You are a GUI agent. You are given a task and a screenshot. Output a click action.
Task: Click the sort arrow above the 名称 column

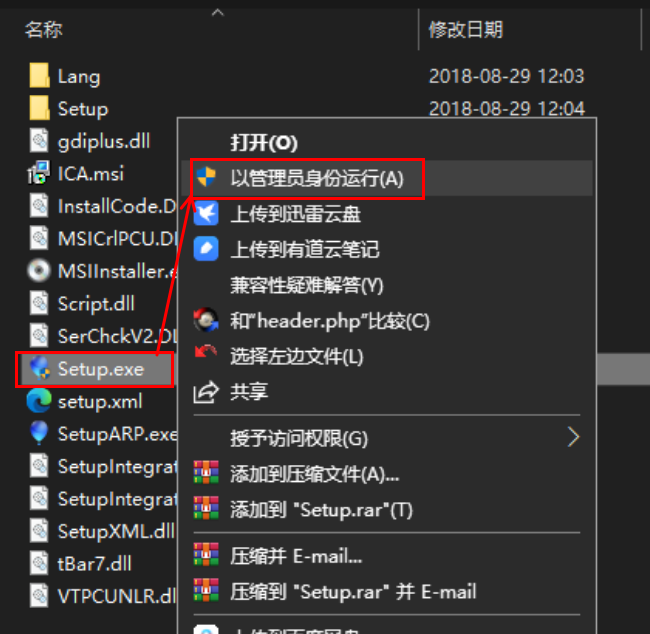[218, 13]
